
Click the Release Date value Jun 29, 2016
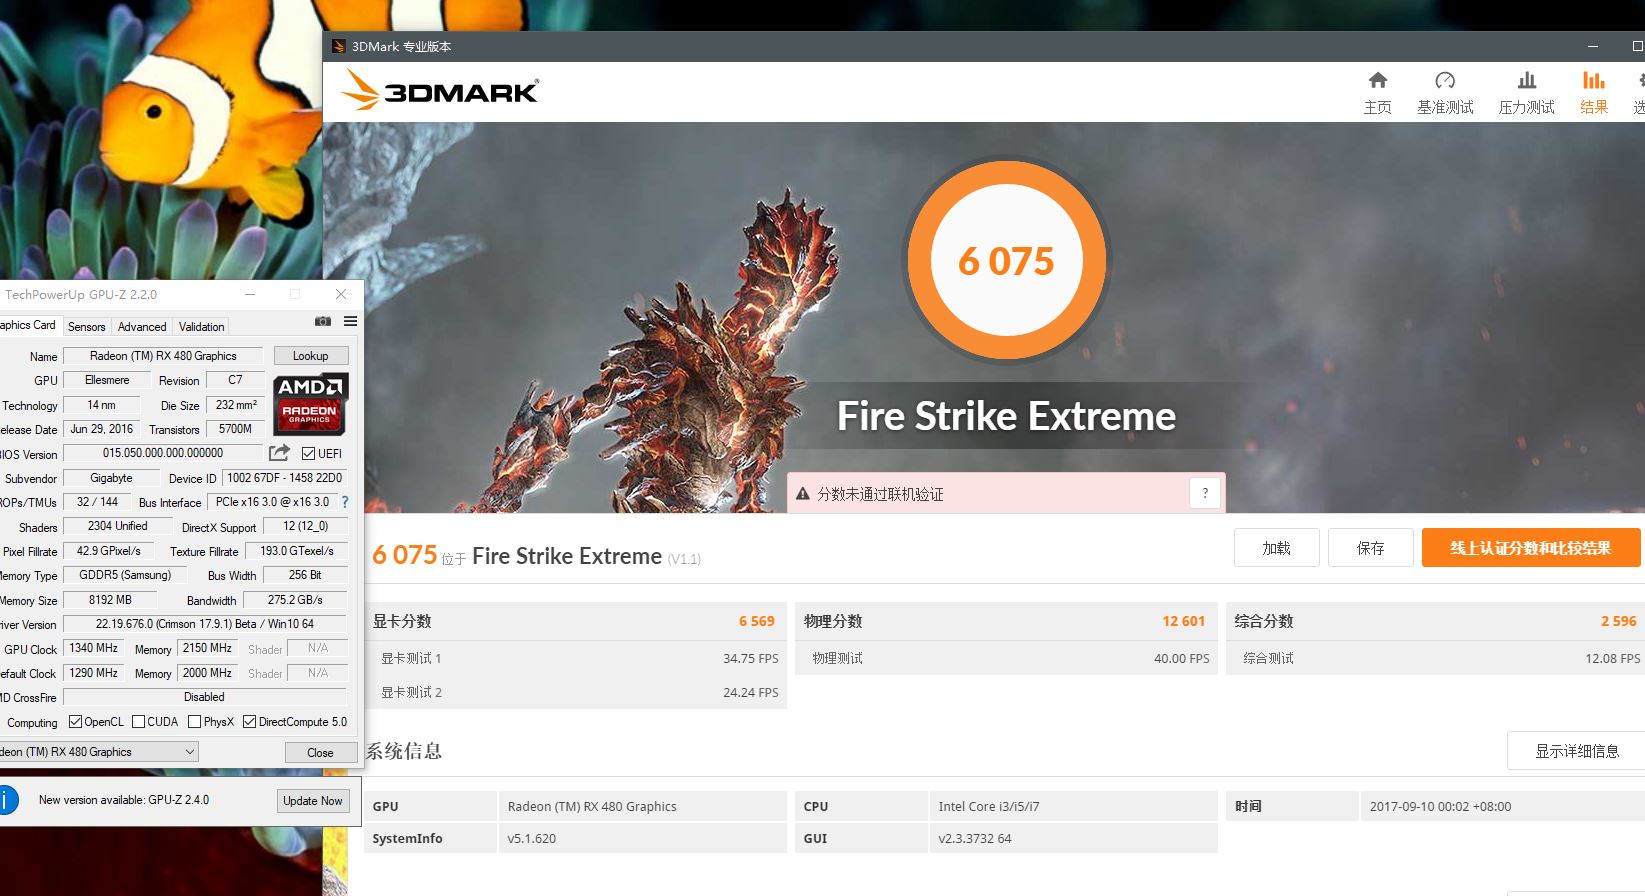pyautogui.click(x=101, y=429)
